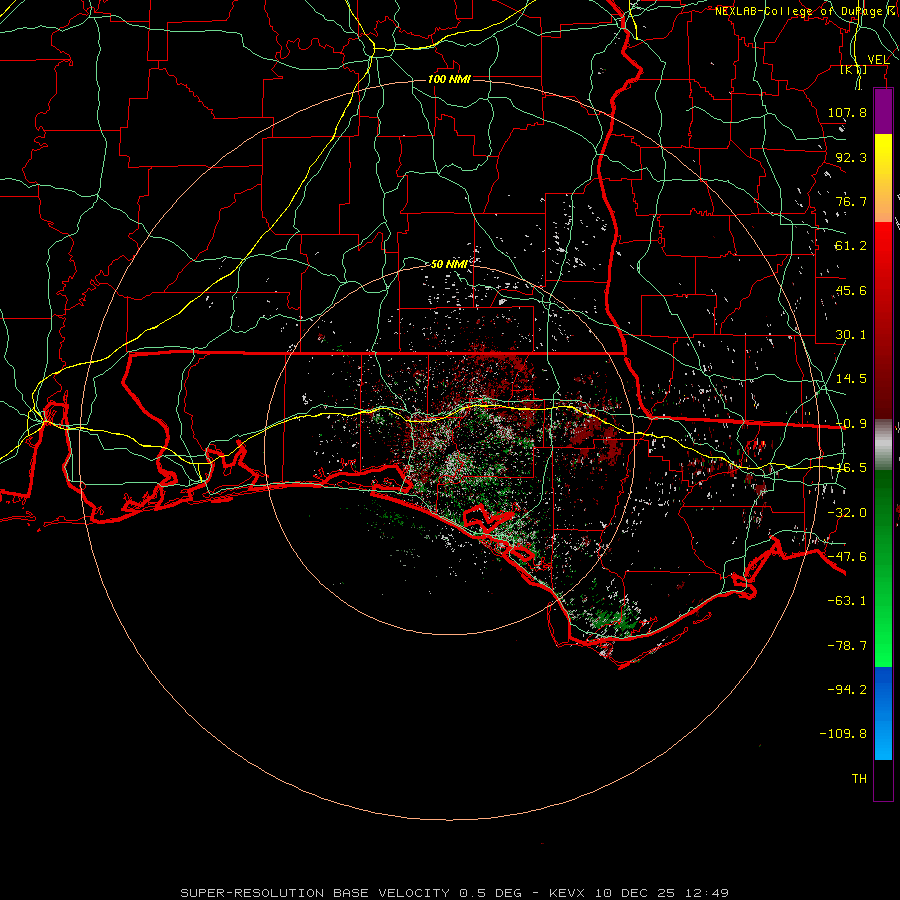Select the 14.5 scale value
This screenshot has height=900, width=900.
coord(851,379)
